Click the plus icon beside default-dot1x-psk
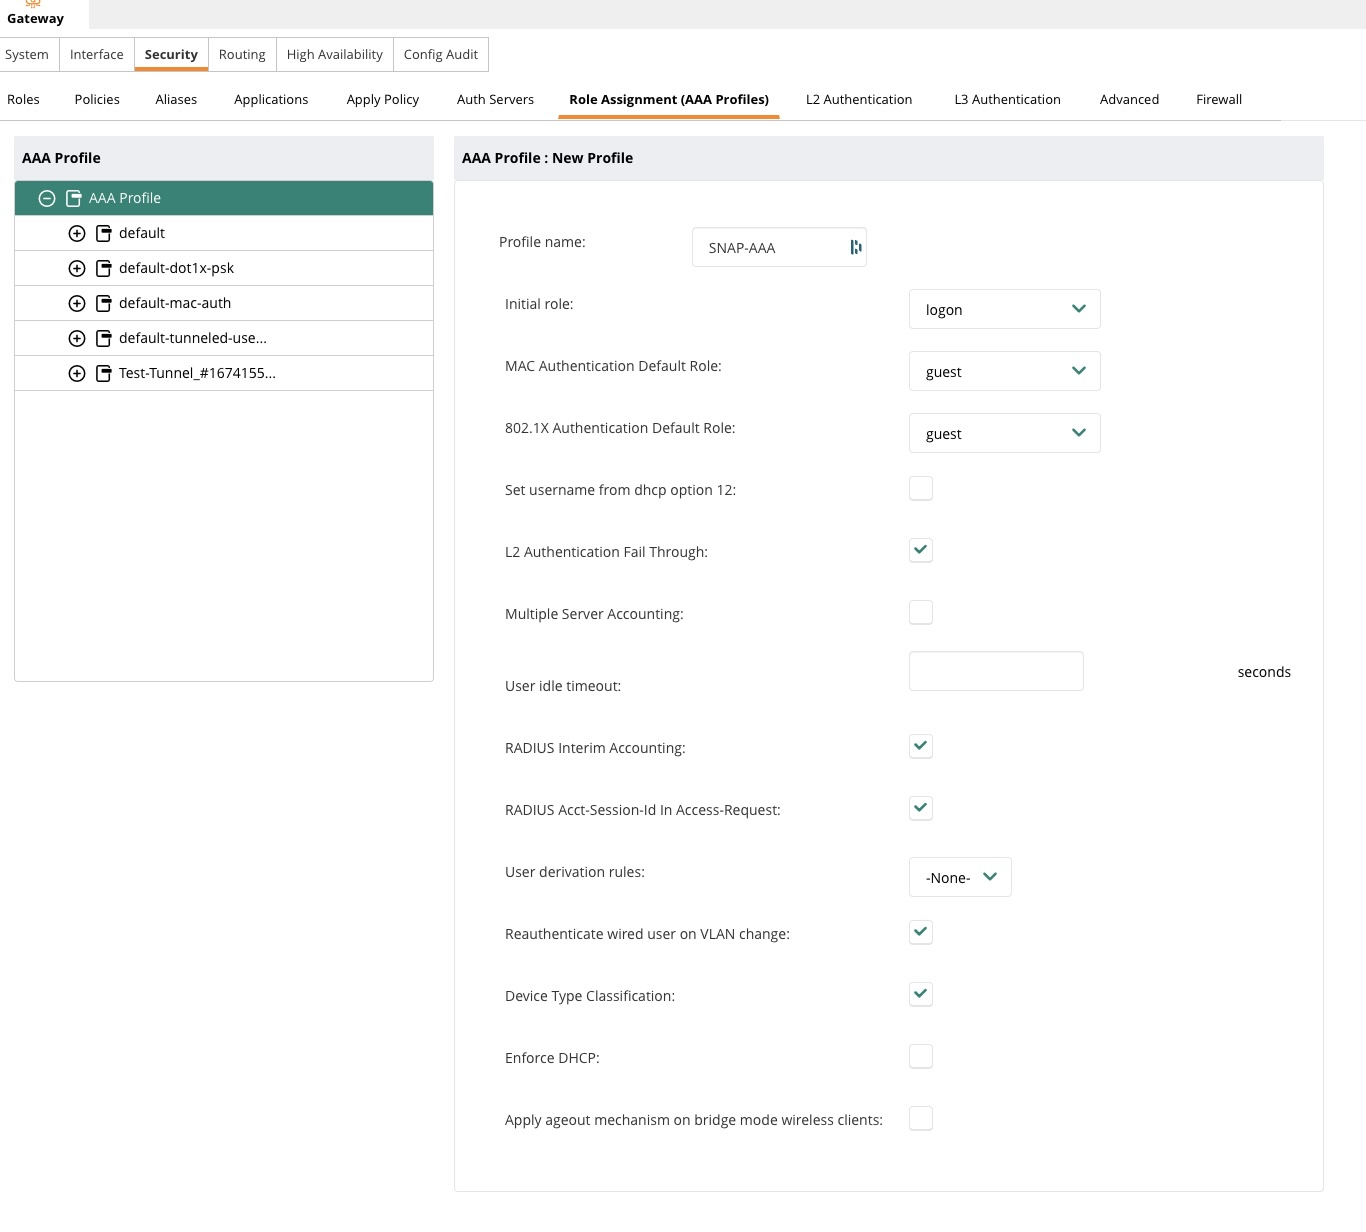Screen dimensions: 1366x1232 coord(77,268)
